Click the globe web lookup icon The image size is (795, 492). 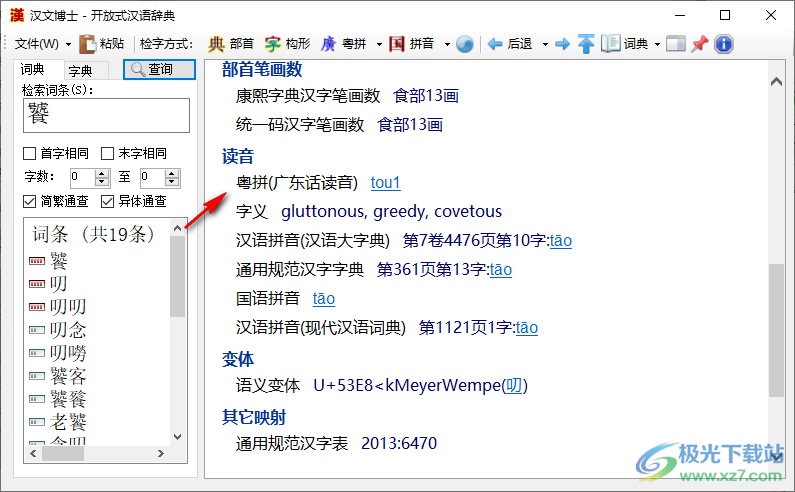[x=464, y=44]
